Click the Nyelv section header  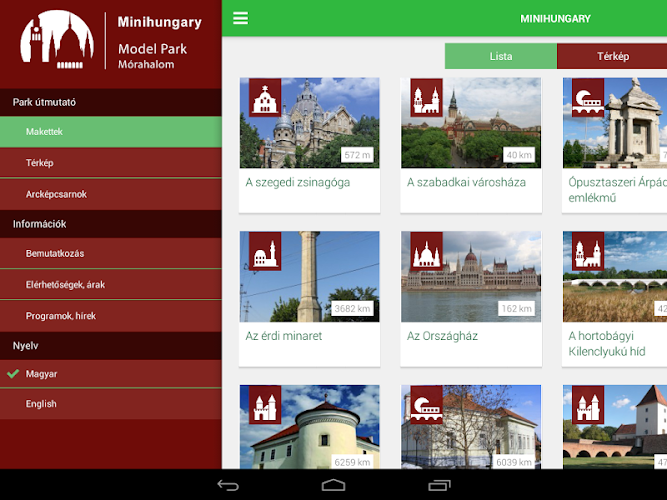[111, 346]
